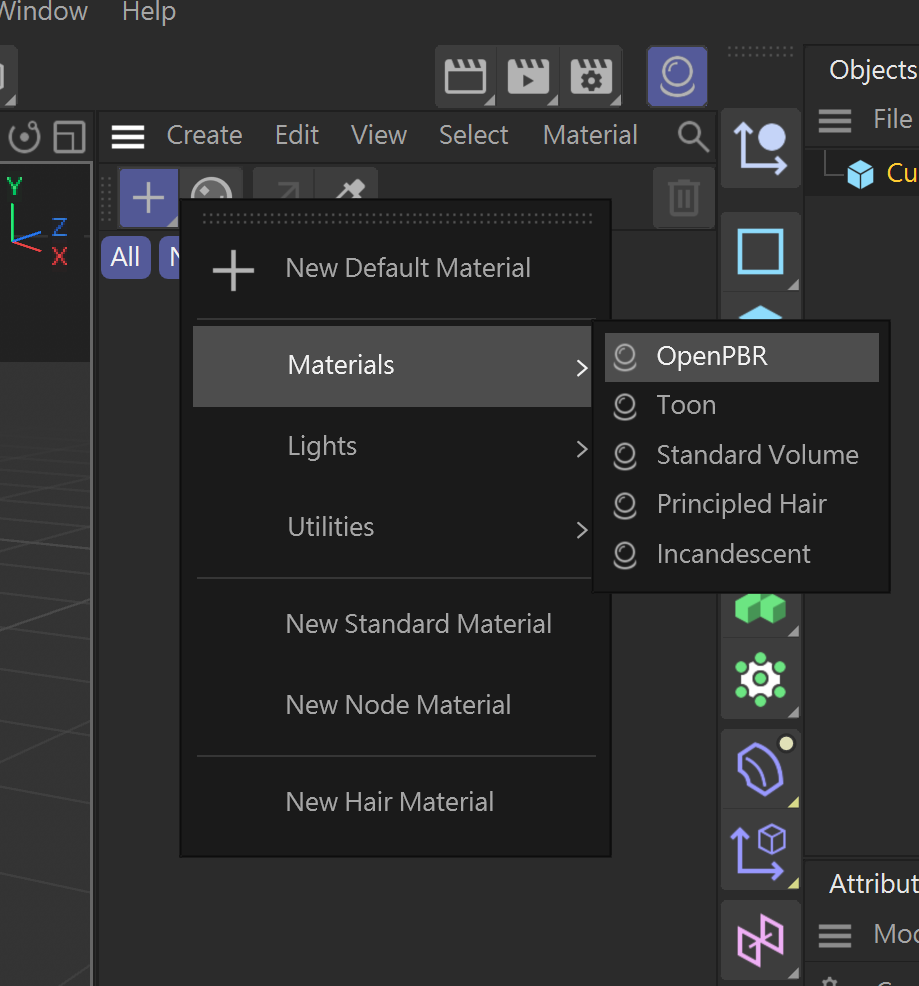Click New Node Material entry
The height and width of the screenshot is (986, 919).
coord(398,705)
